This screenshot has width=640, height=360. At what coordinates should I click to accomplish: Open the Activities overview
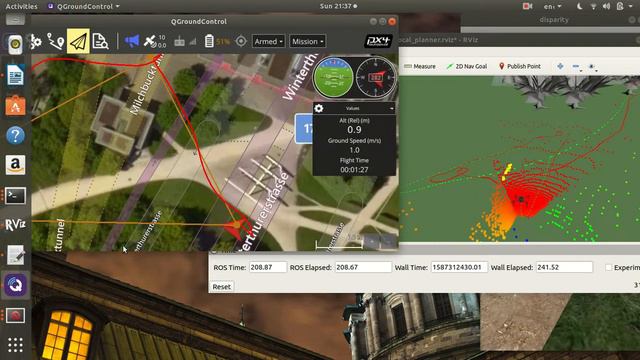(21, 6)
